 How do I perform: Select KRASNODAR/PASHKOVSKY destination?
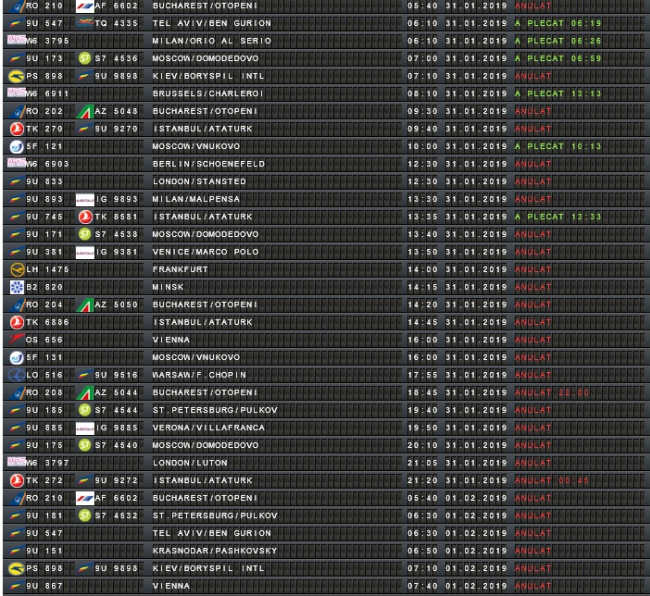pos(215,551)
